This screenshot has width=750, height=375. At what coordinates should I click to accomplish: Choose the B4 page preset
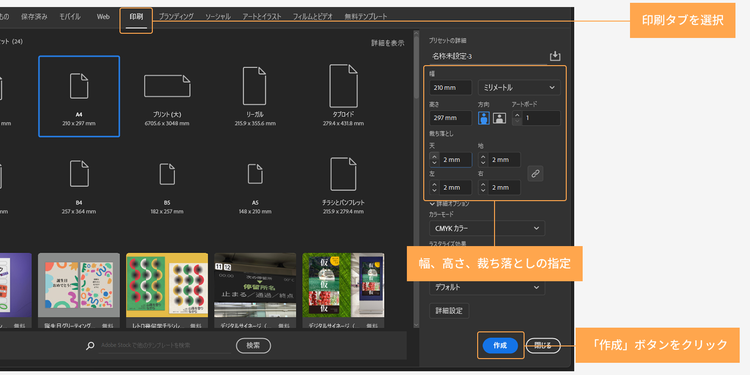[x=79, y=174]
